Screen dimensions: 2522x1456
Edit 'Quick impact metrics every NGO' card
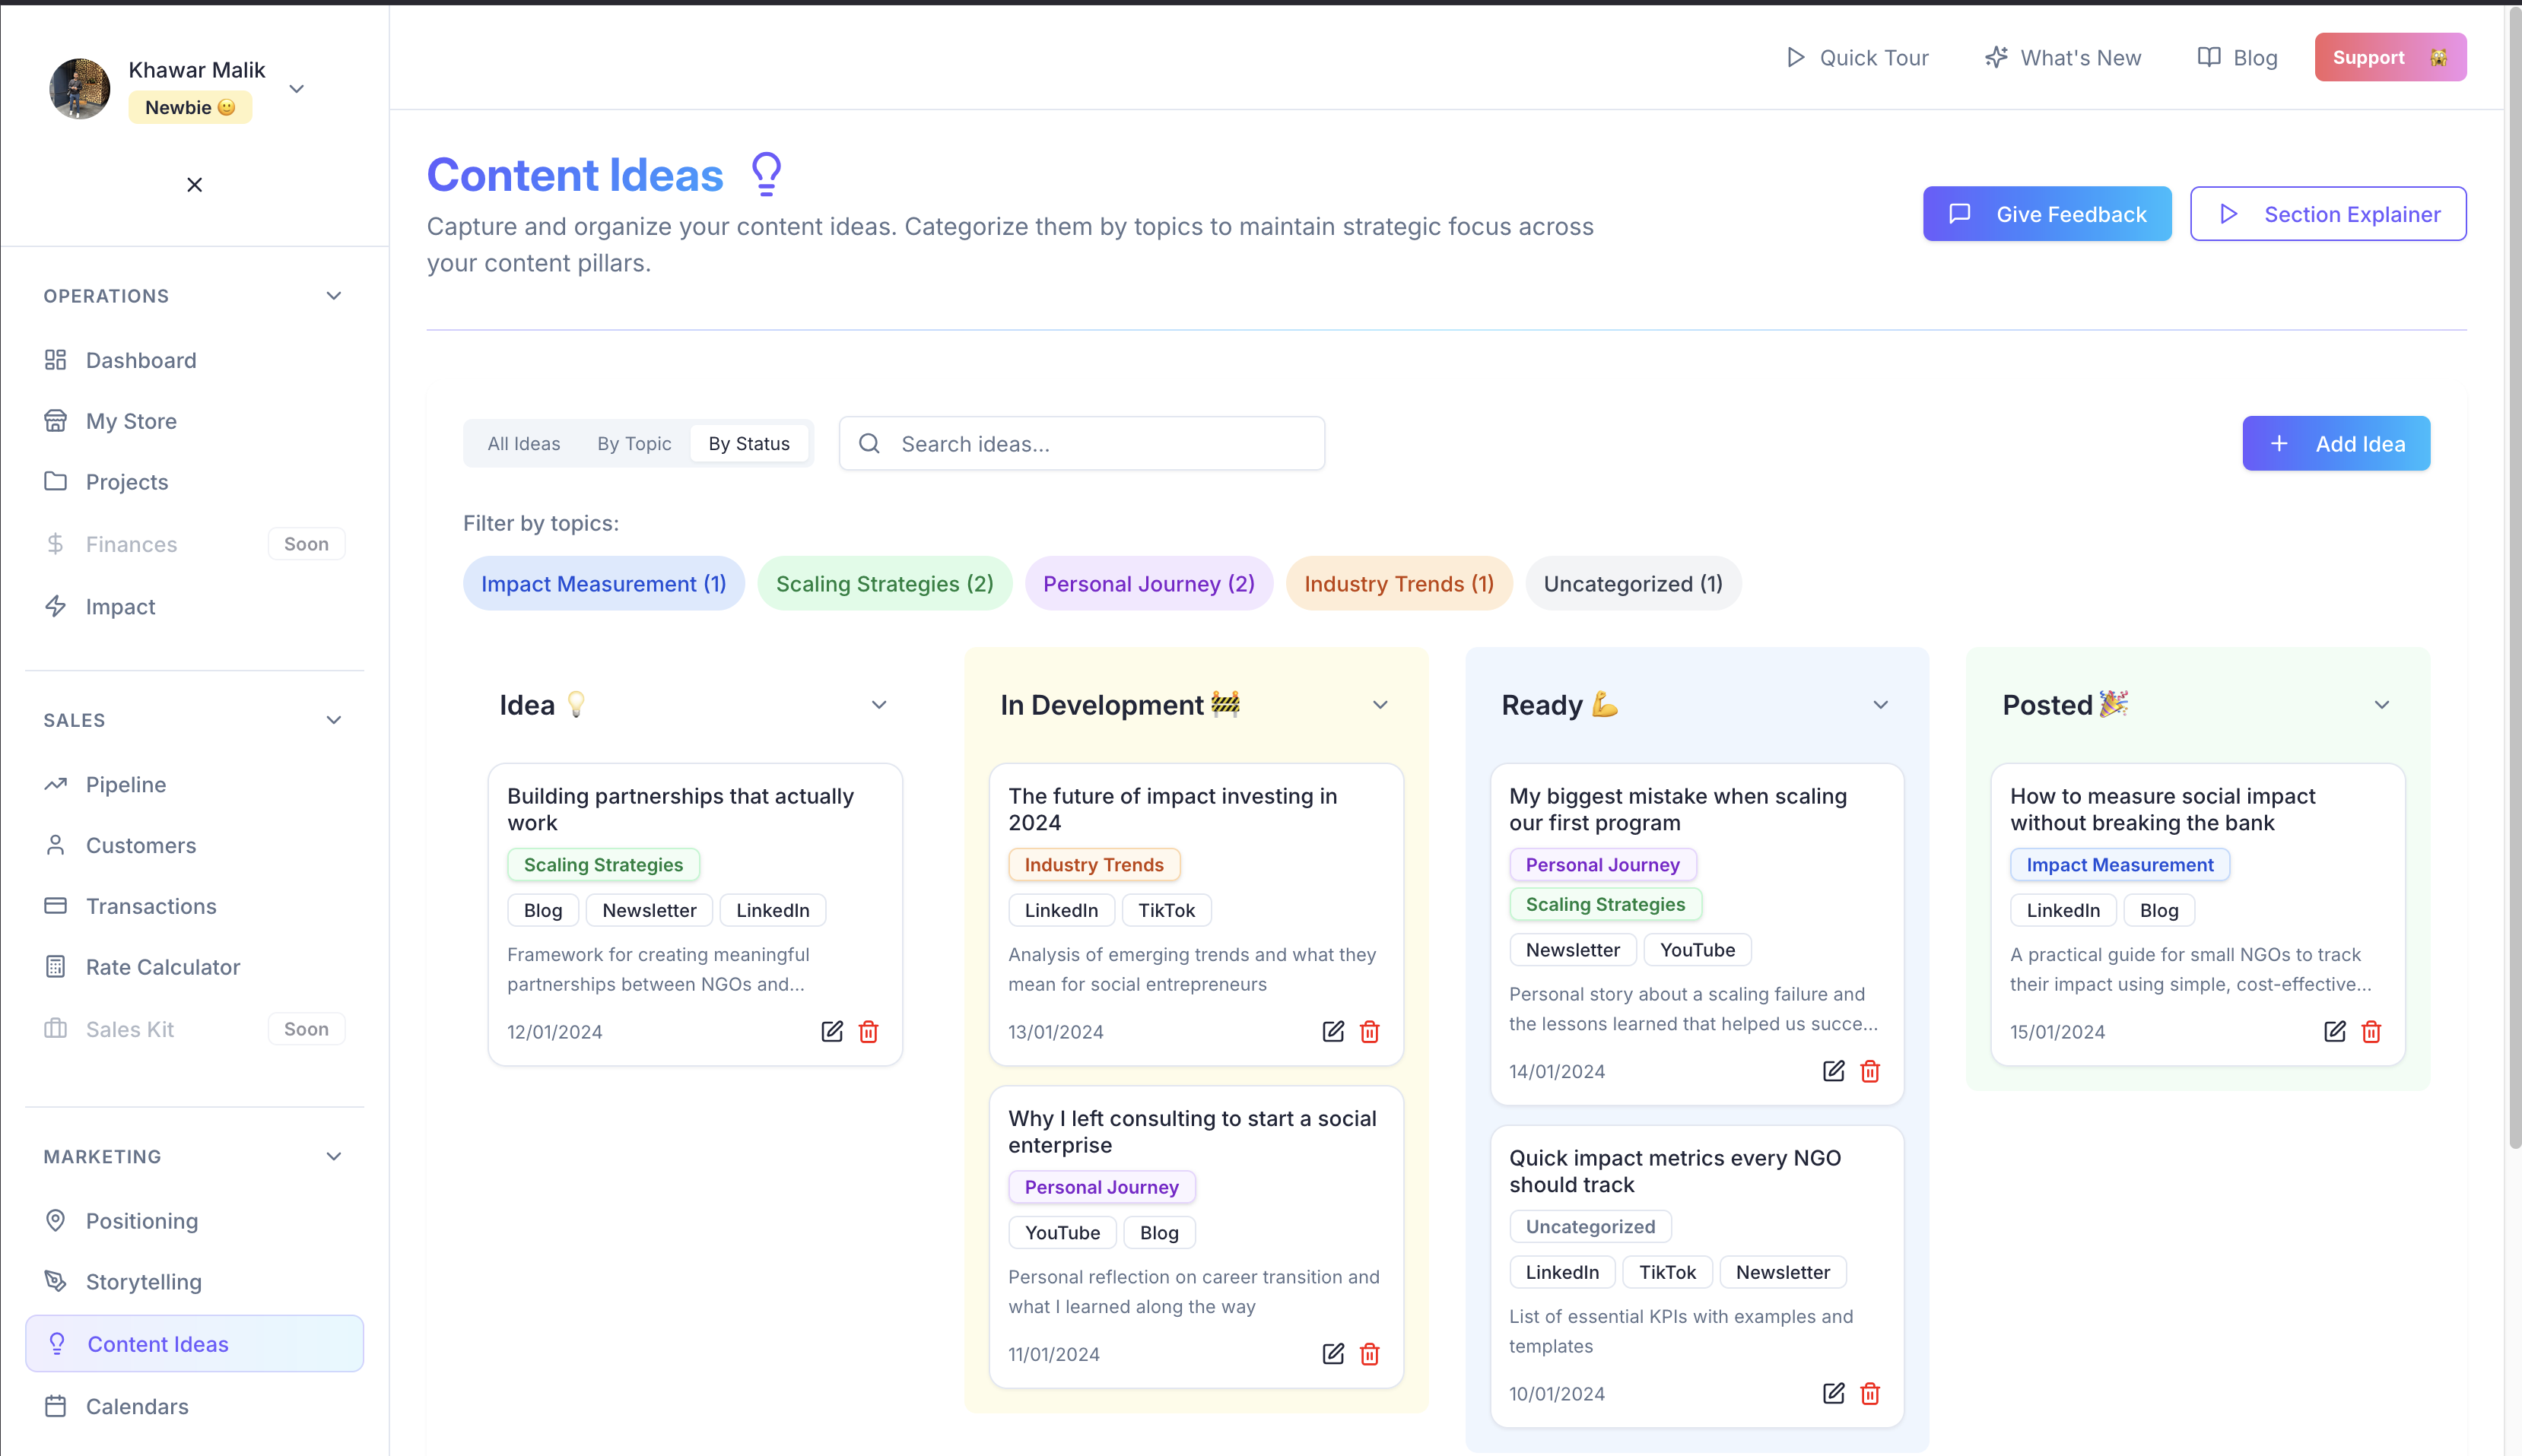click(x=1833, y=1393)
